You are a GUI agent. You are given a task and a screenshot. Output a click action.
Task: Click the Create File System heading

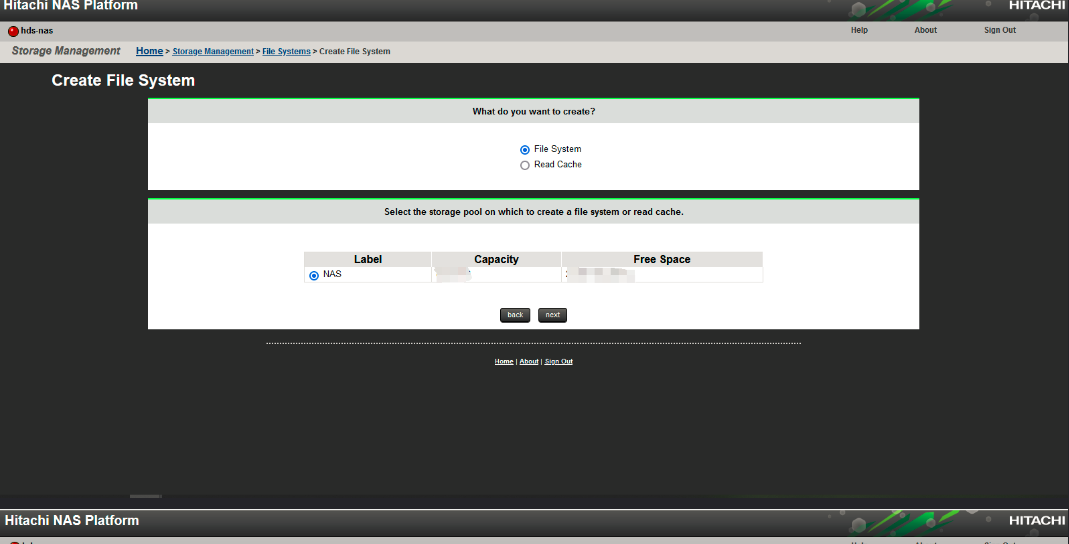tap(123, 80)
